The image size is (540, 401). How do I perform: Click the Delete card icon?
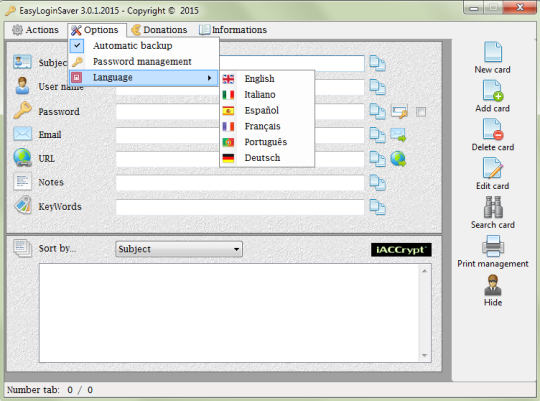493,130
